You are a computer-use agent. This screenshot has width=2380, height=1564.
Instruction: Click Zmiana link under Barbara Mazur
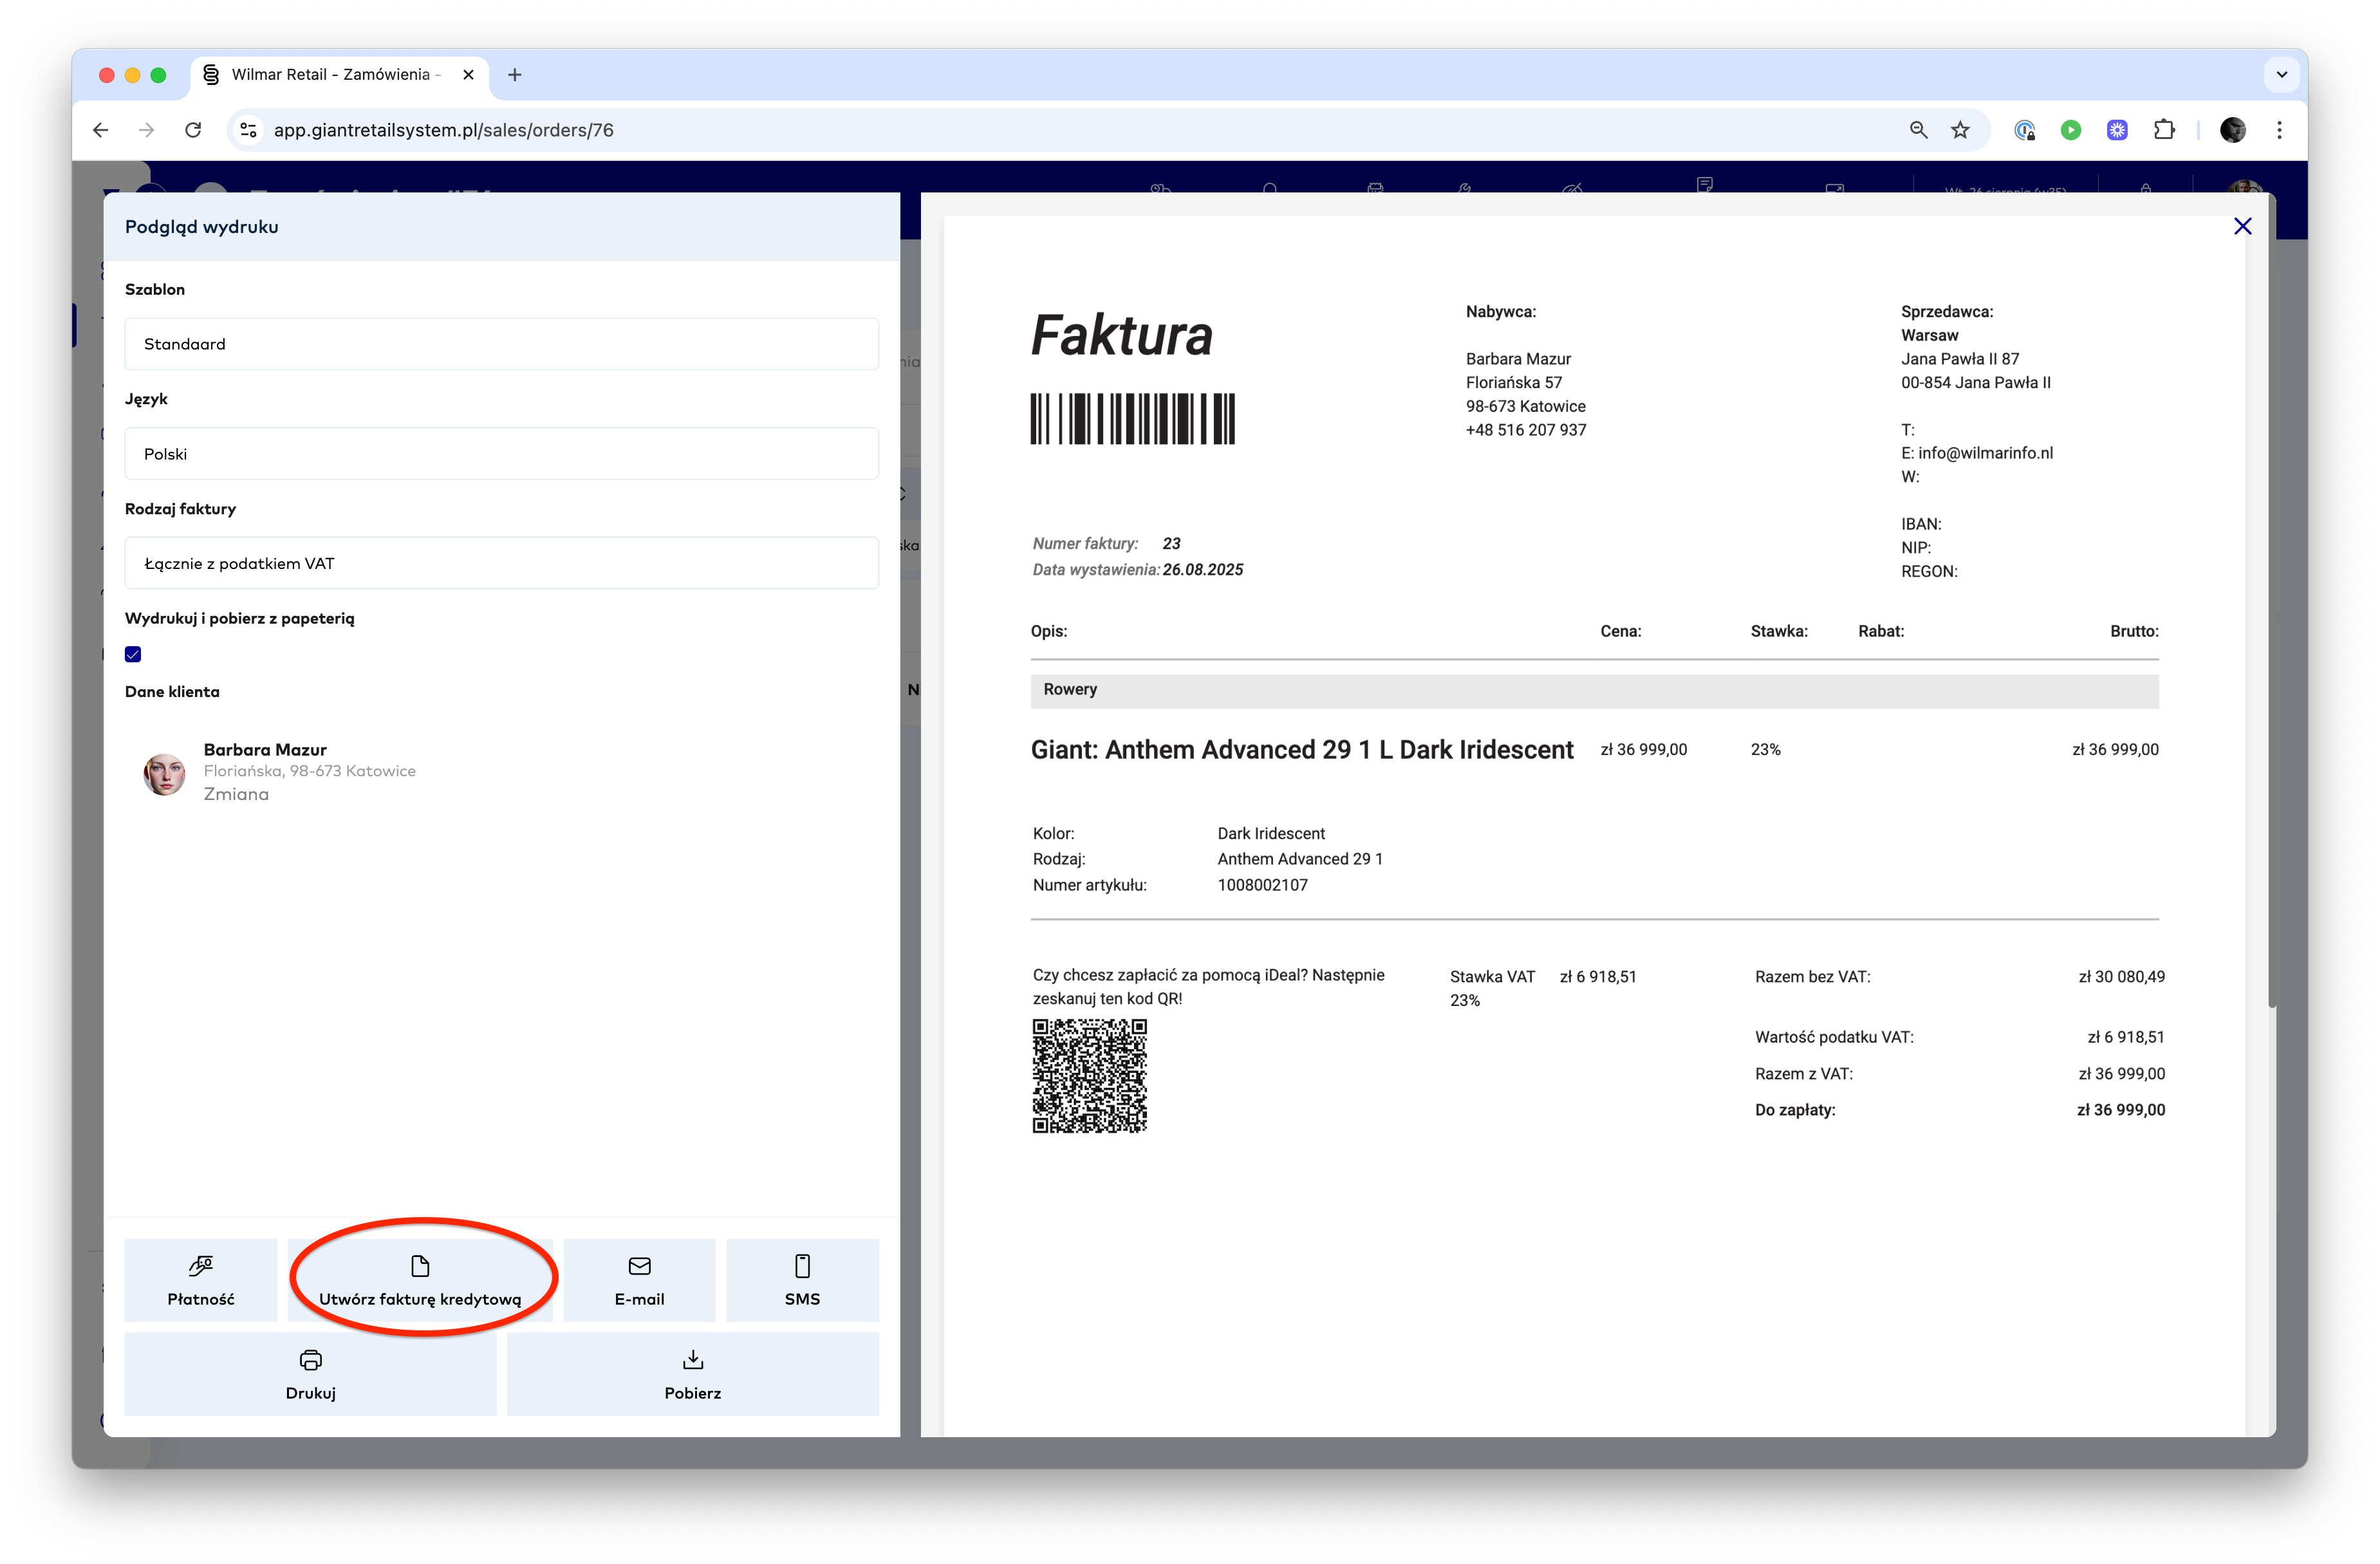click(236, 794)
